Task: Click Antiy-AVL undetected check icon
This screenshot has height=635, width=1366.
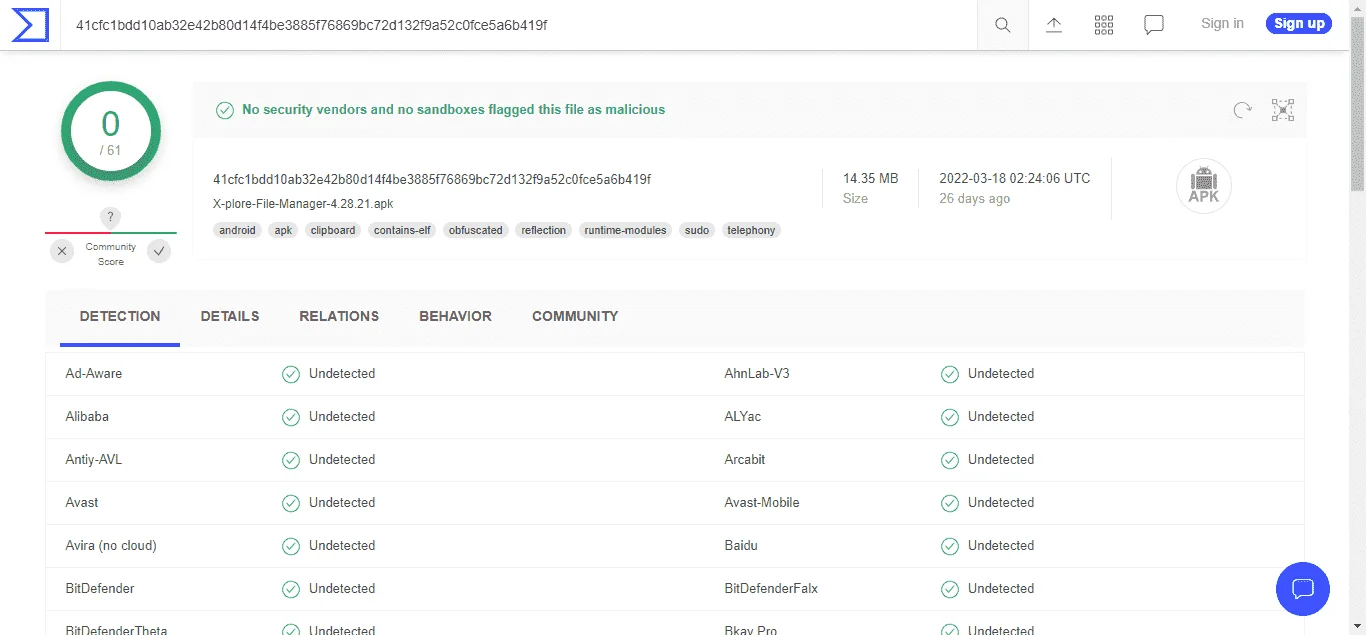Action: click(x=291, y=460)
